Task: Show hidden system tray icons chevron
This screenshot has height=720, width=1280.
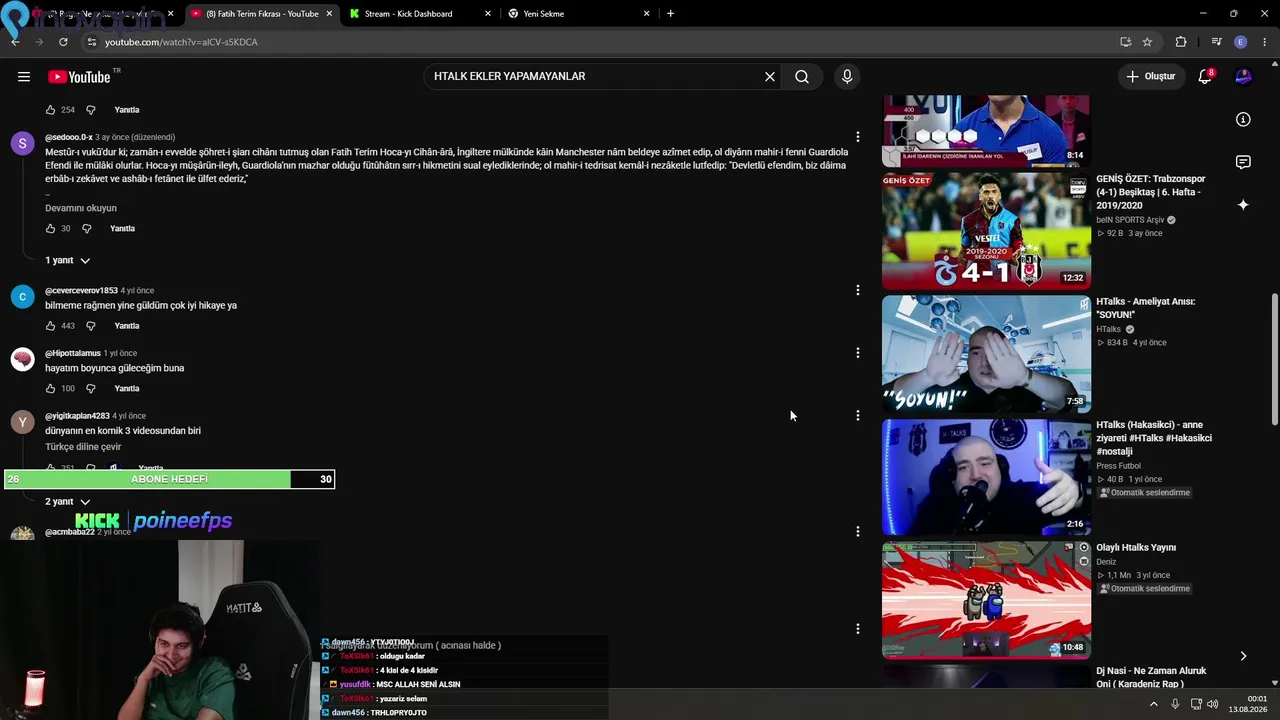Action: point(1153,704)
